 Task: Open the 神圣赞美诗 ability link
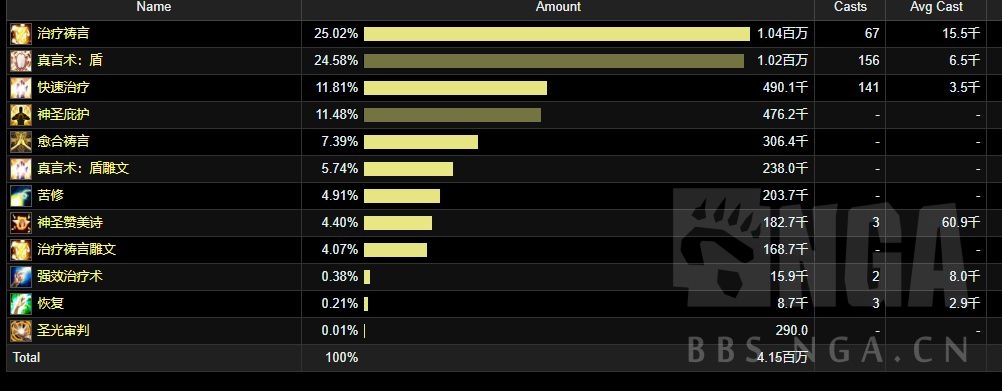[70, 222]
